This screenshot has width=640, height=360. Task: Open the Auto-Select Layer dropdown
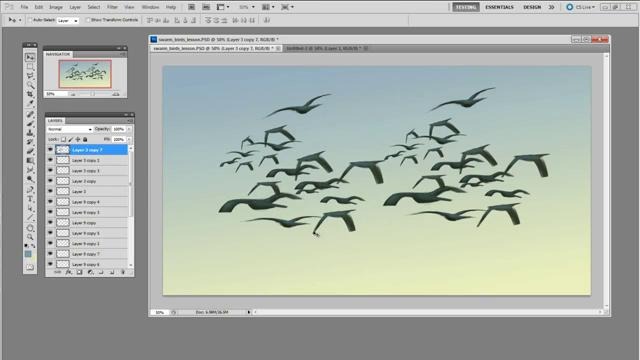pos(67,20)
